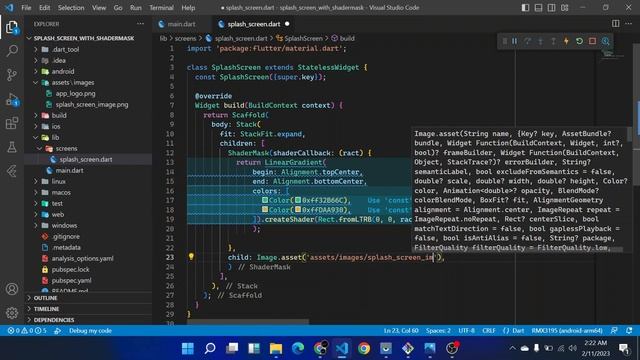Screen dimensions: 640x360
Task: Click the lightbulb code action on line 23
Action: pyautogui.click(x=191, y=257)
